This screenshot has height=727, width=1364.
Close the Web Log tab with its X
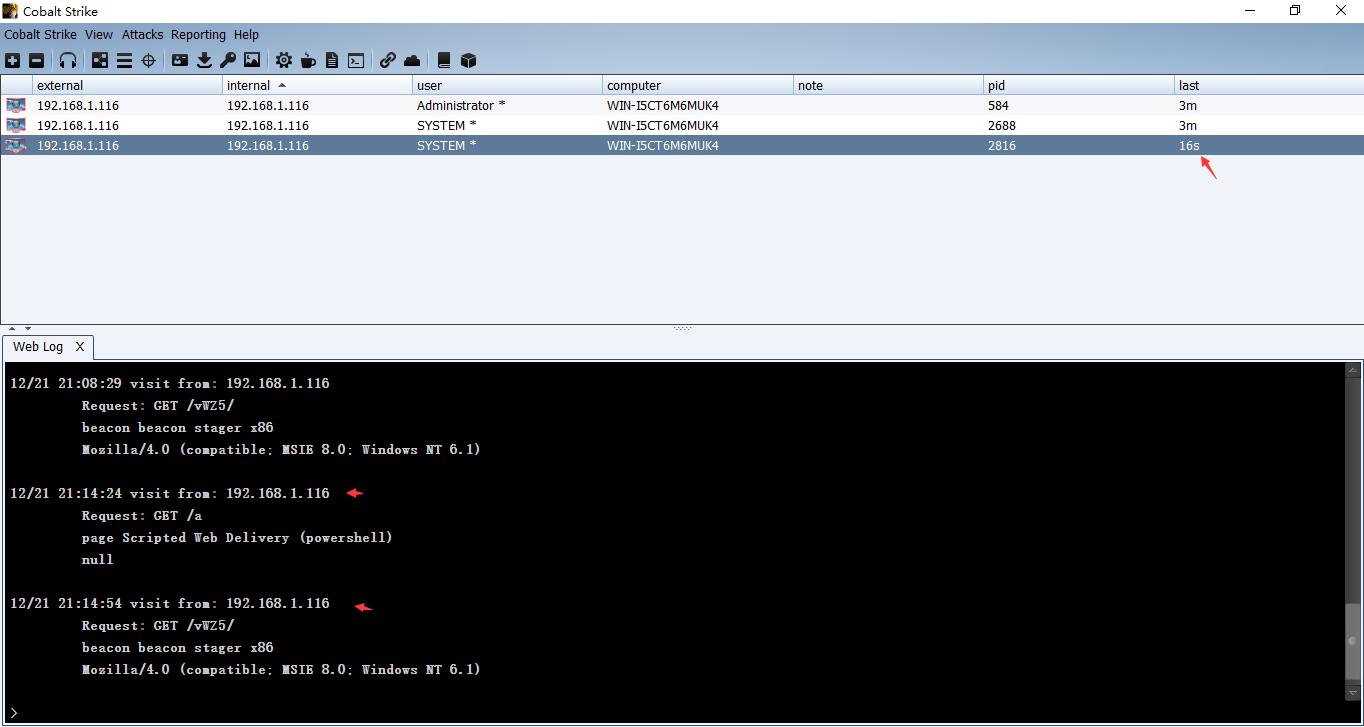pos(80,347)
